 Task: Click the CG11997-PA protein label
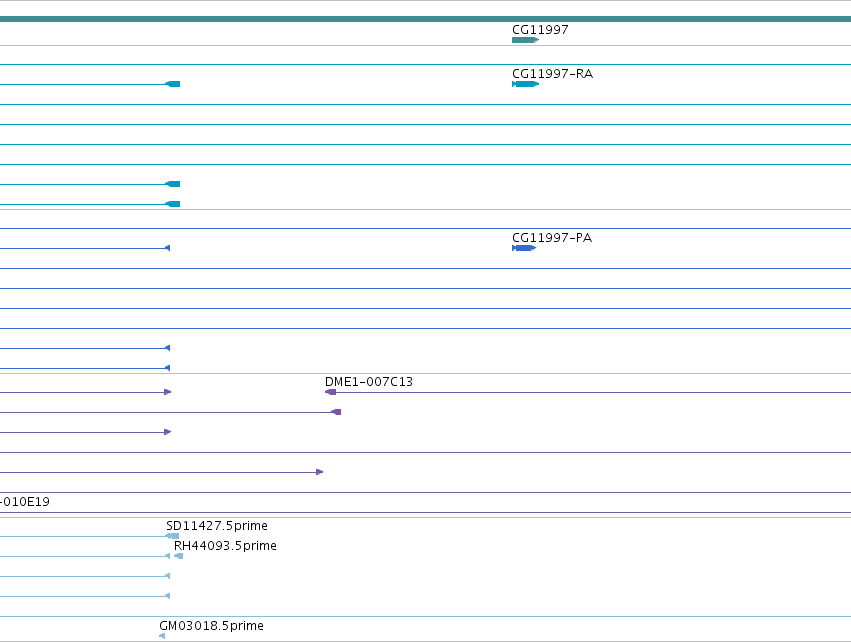tap(552, 238)
